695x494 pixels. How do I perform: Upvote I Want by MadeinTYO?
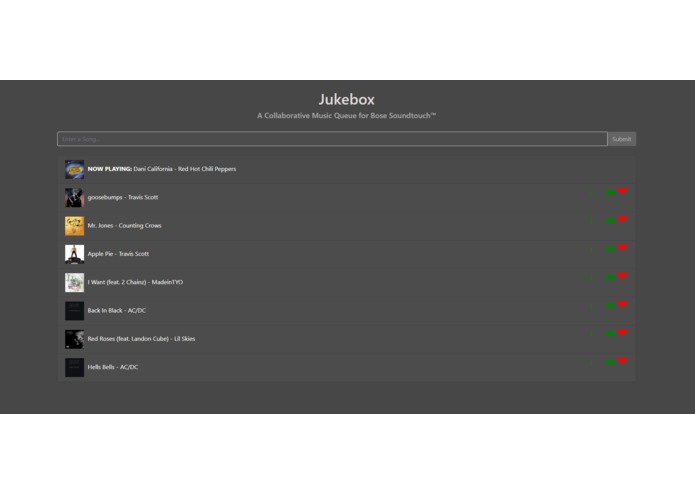pyautogui.click(x=610, y=277)
